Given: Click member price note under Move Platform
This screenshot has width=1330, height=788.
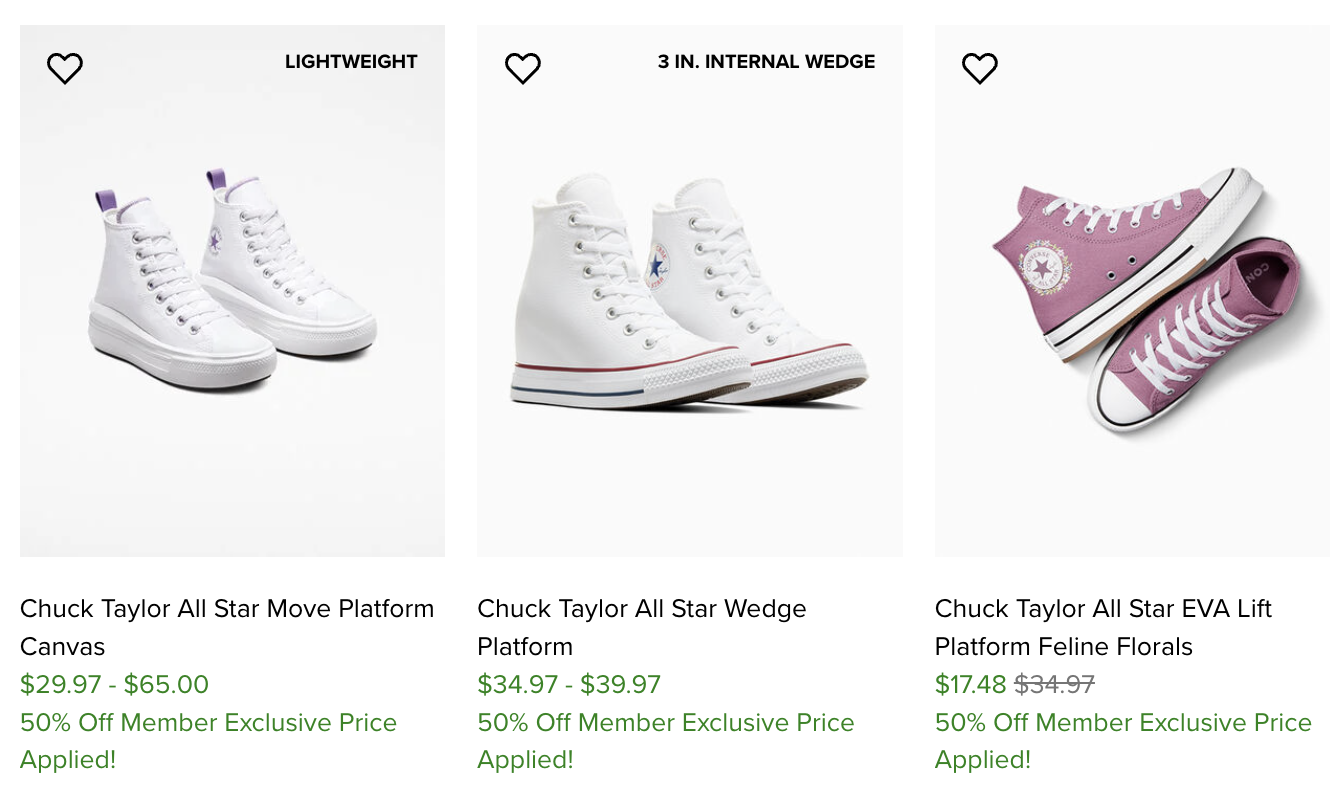Looking at the screenshot, I should point(208,741).
